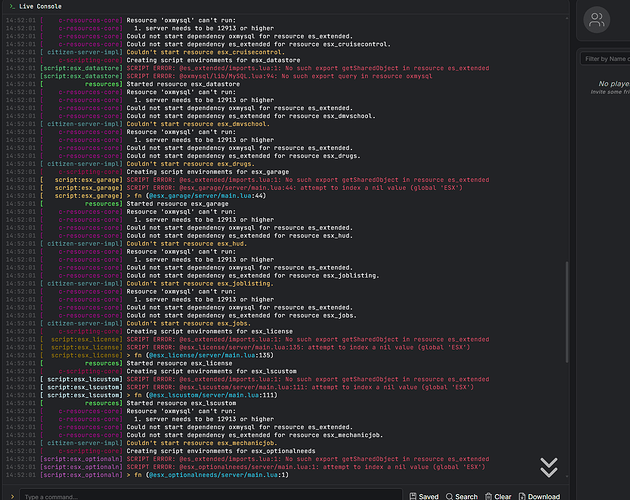630x500 pixels.
Task: Select 'Couldn't start resource esx_hud.' line
Action: 187,244
